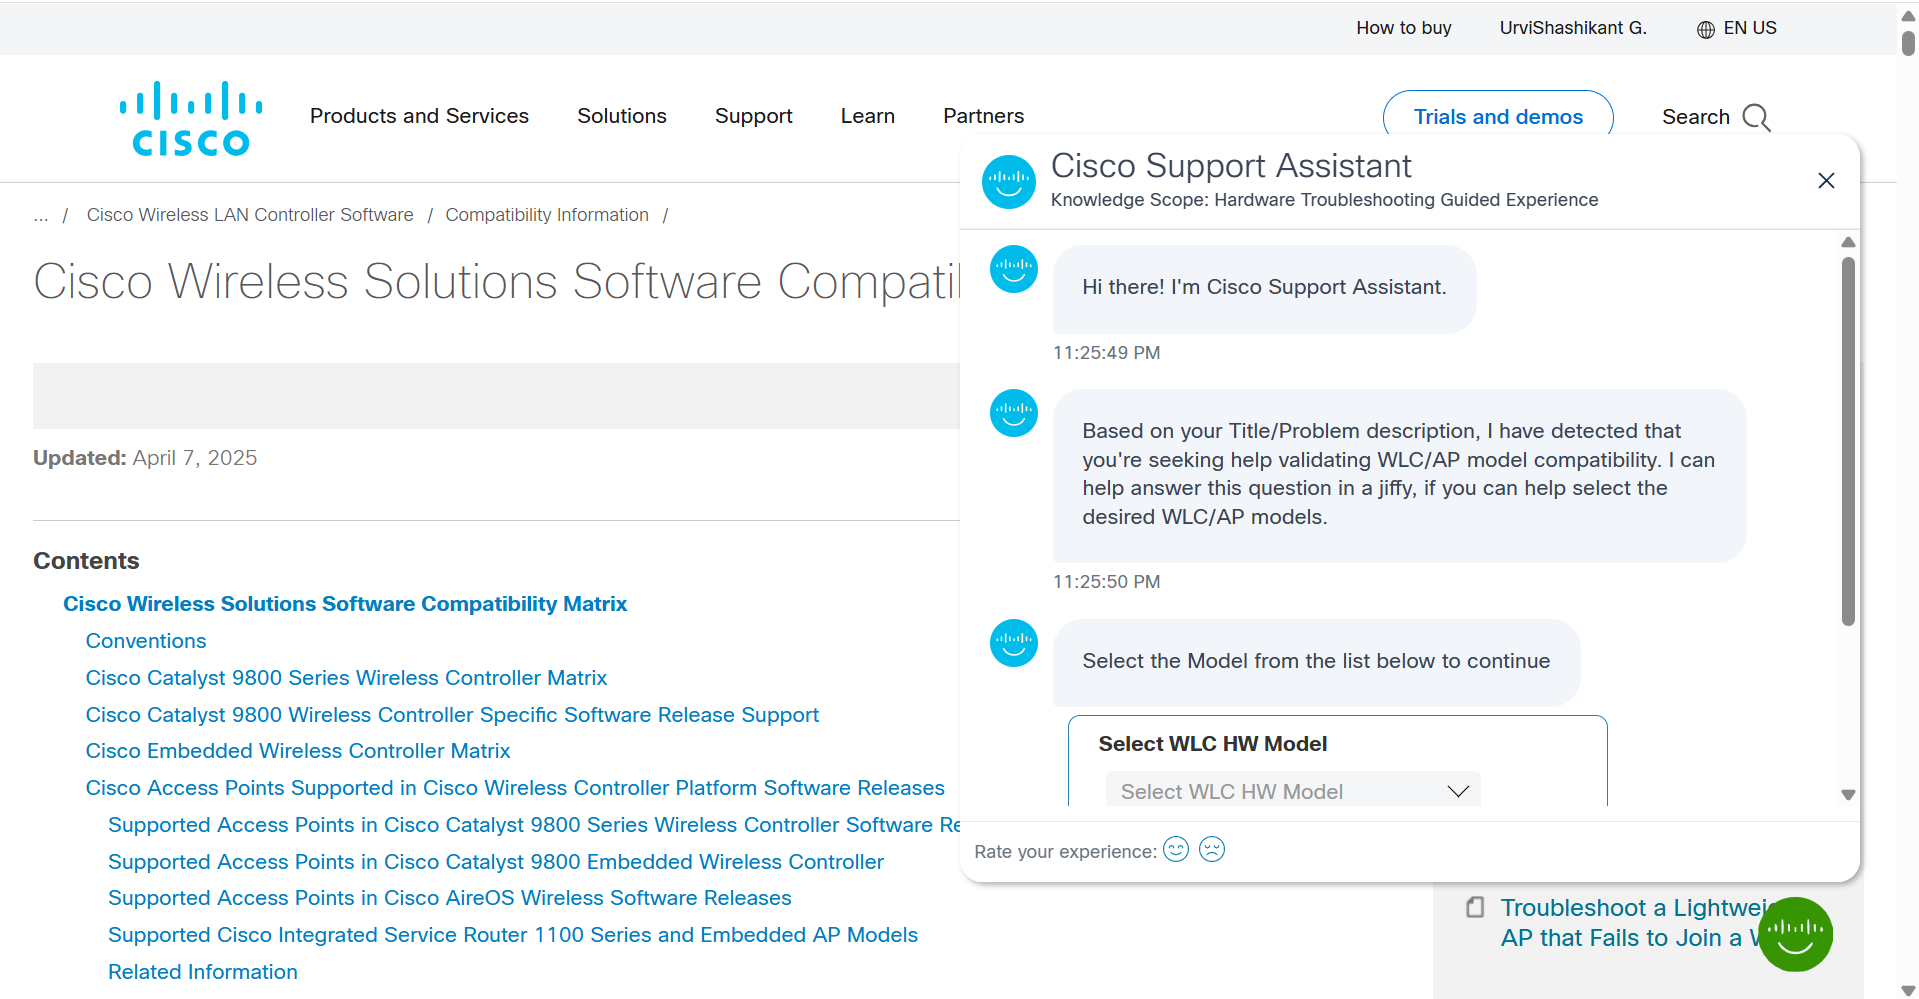Open Cisco Embedded Wireless Controller Matrix link

point(298,751)
